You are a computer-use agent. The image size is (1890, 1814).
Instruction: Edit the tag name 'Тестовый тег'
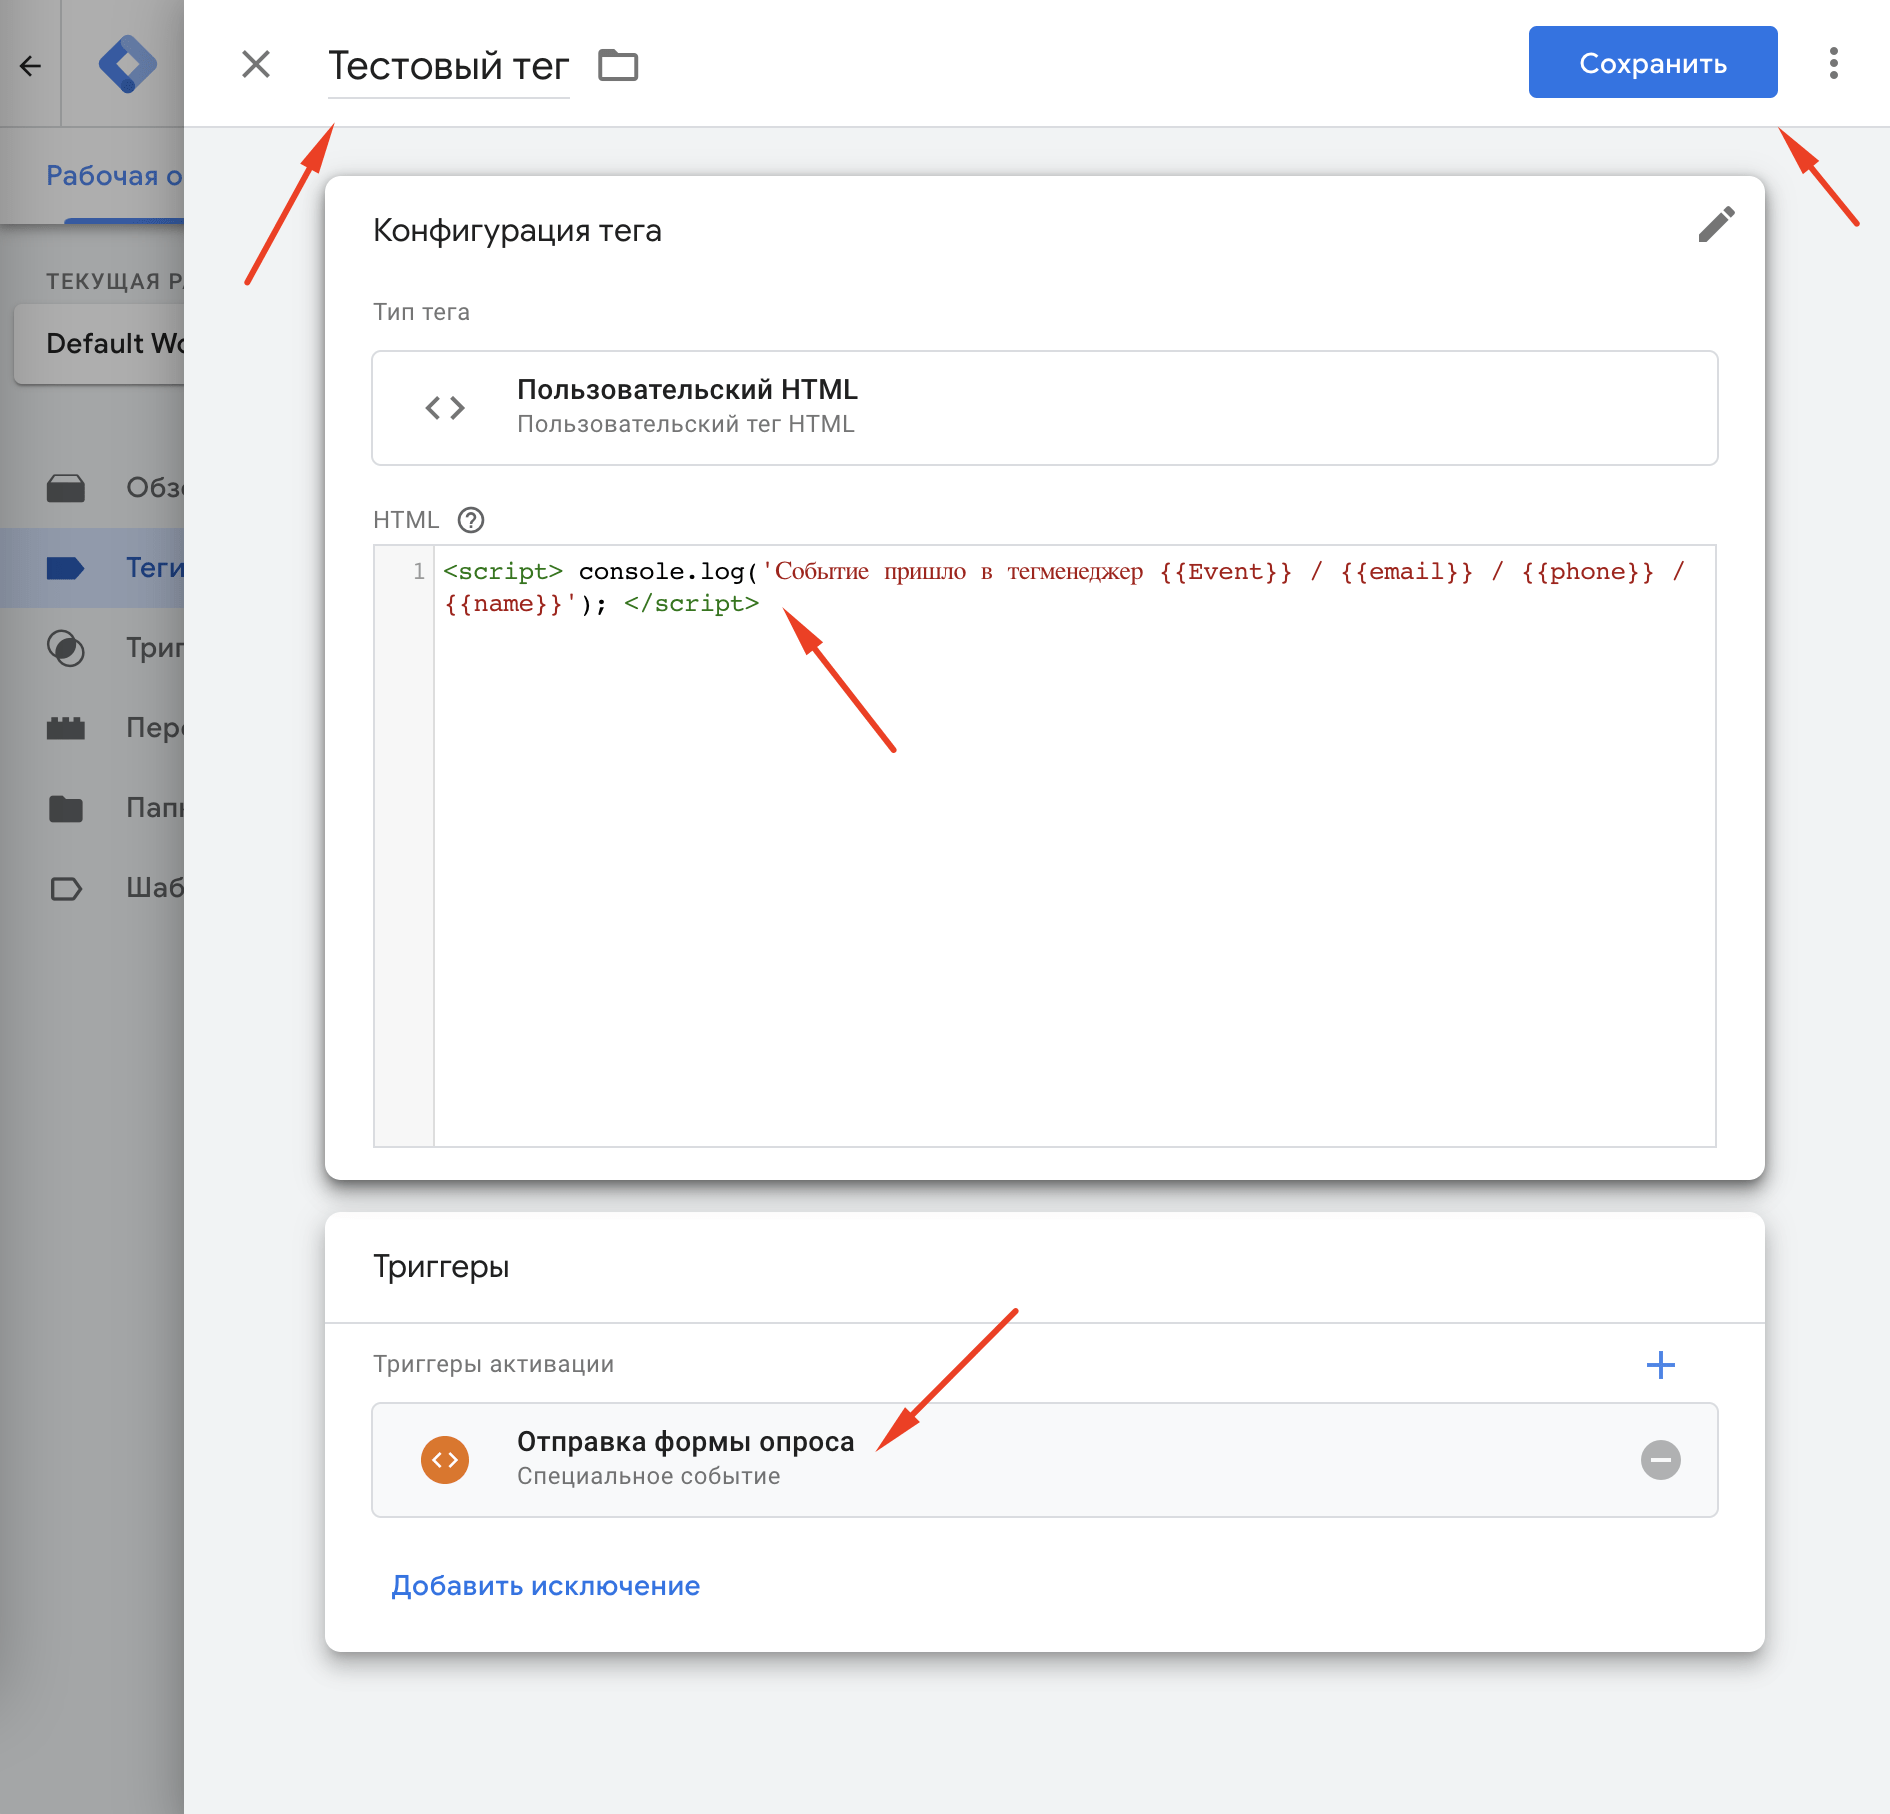pos(448,66)
